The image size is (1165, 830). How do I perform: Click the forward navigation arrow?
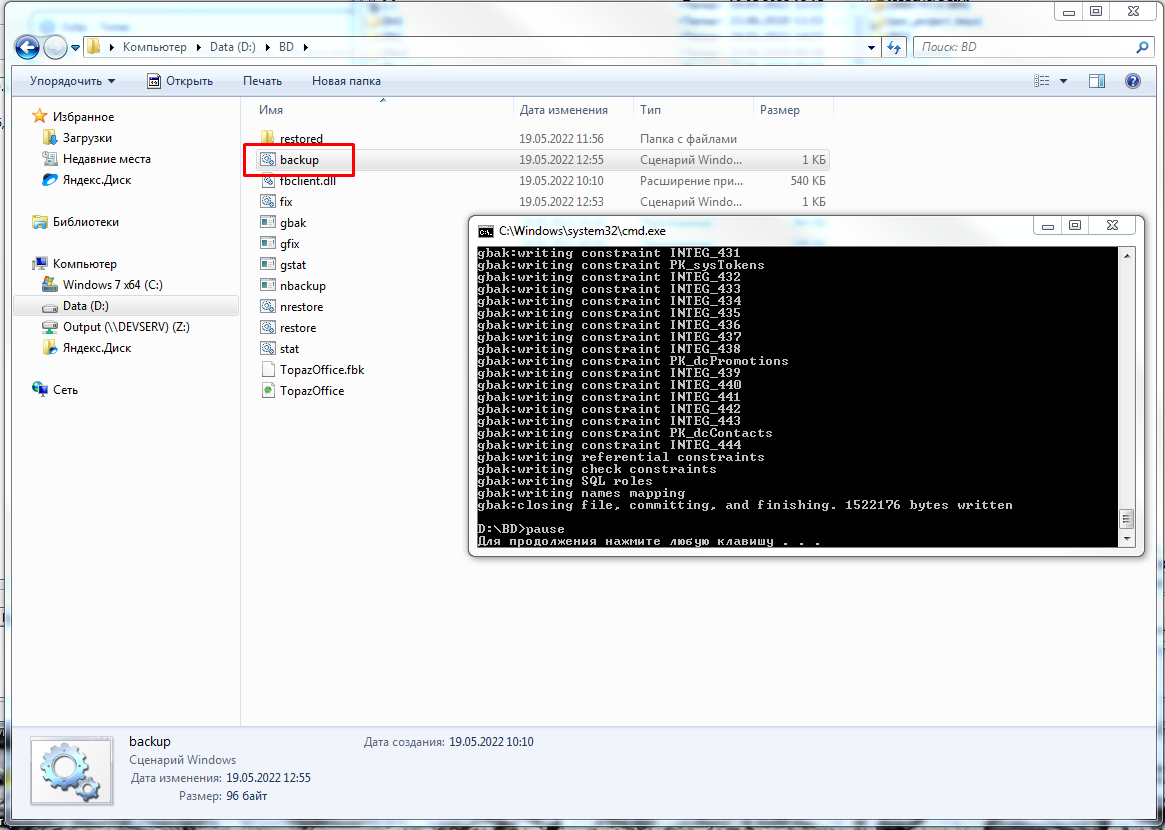[x=55, y=48]
